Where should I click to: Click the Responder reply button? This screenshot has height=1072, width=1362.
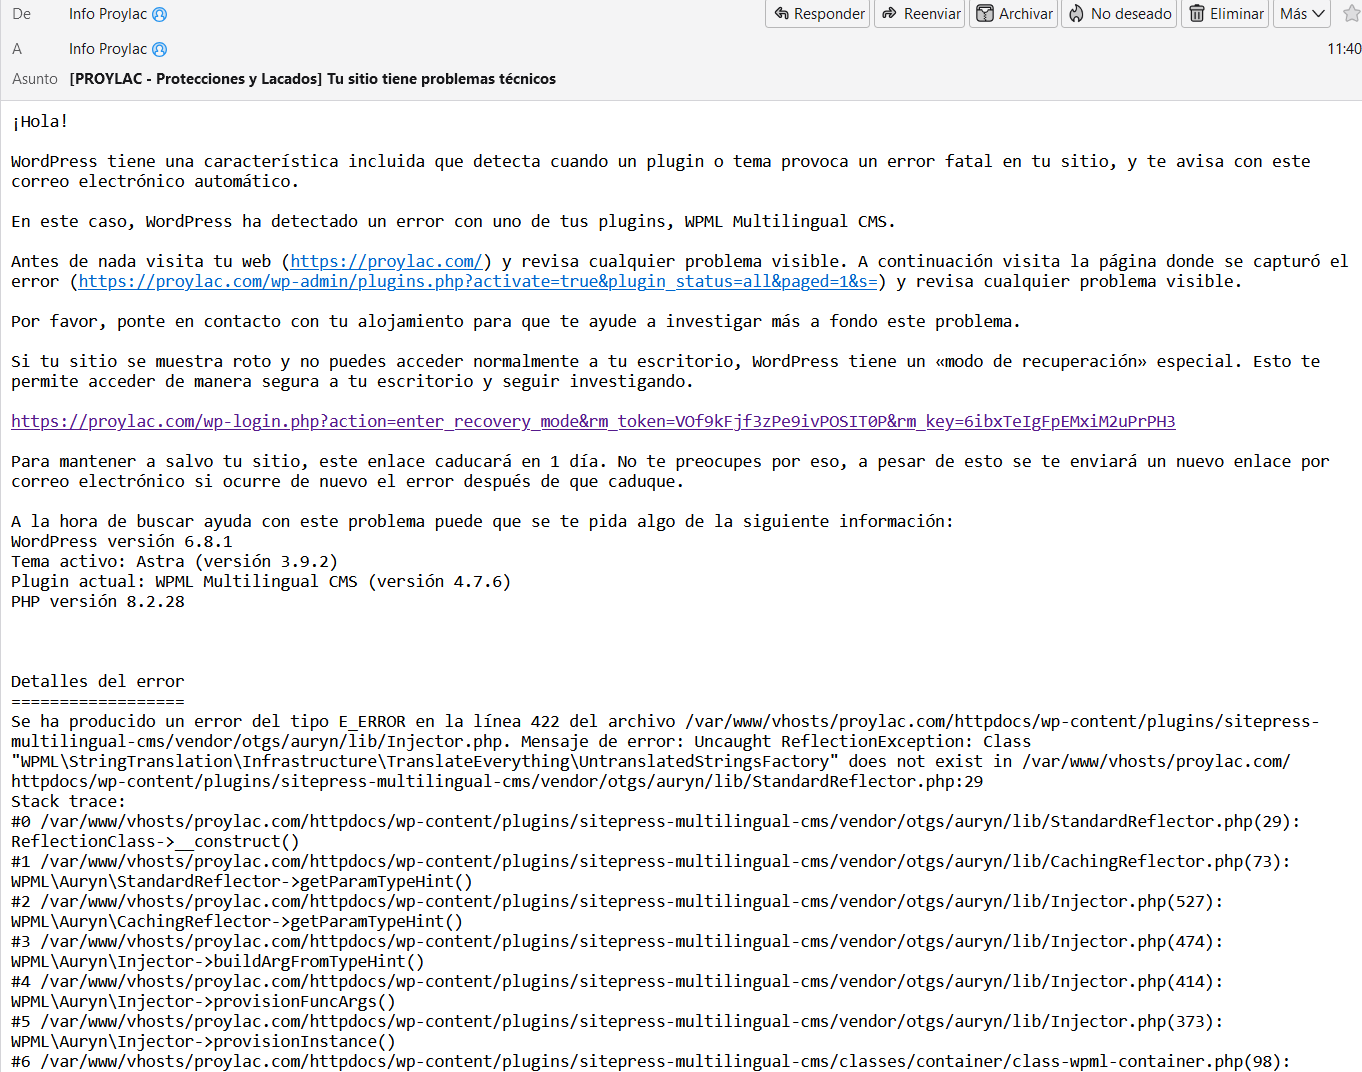(x=818, y=14)
